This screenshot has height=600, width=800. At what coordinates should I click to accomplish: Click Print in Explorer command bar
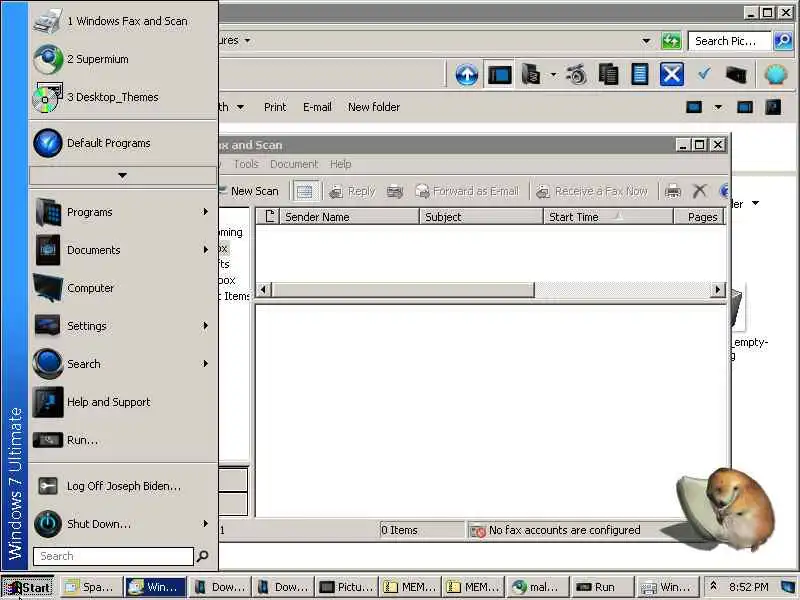(x=275, y=107)
